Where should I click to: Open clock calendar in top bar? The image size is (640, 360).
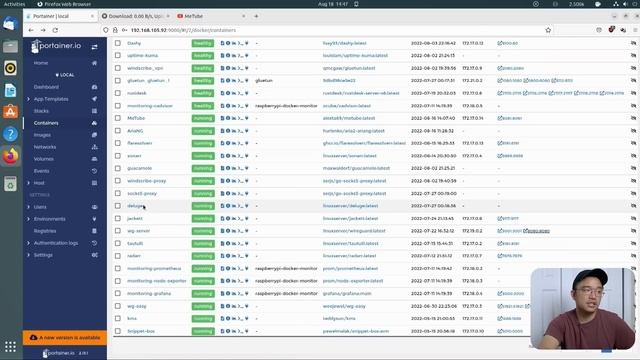[333, 4]
